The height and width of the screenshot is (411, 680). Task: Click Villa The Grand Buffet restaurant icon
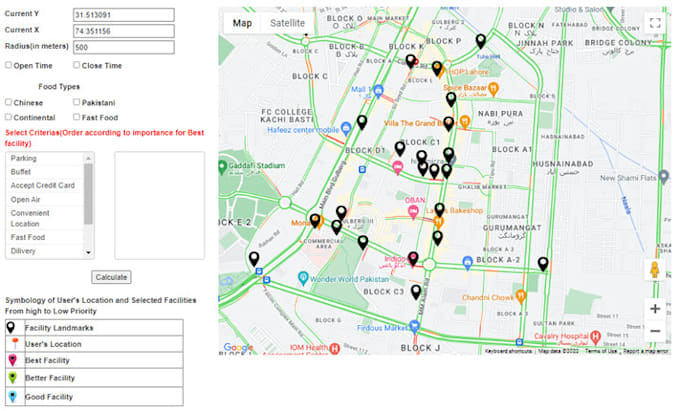click(x=464, y=122)
